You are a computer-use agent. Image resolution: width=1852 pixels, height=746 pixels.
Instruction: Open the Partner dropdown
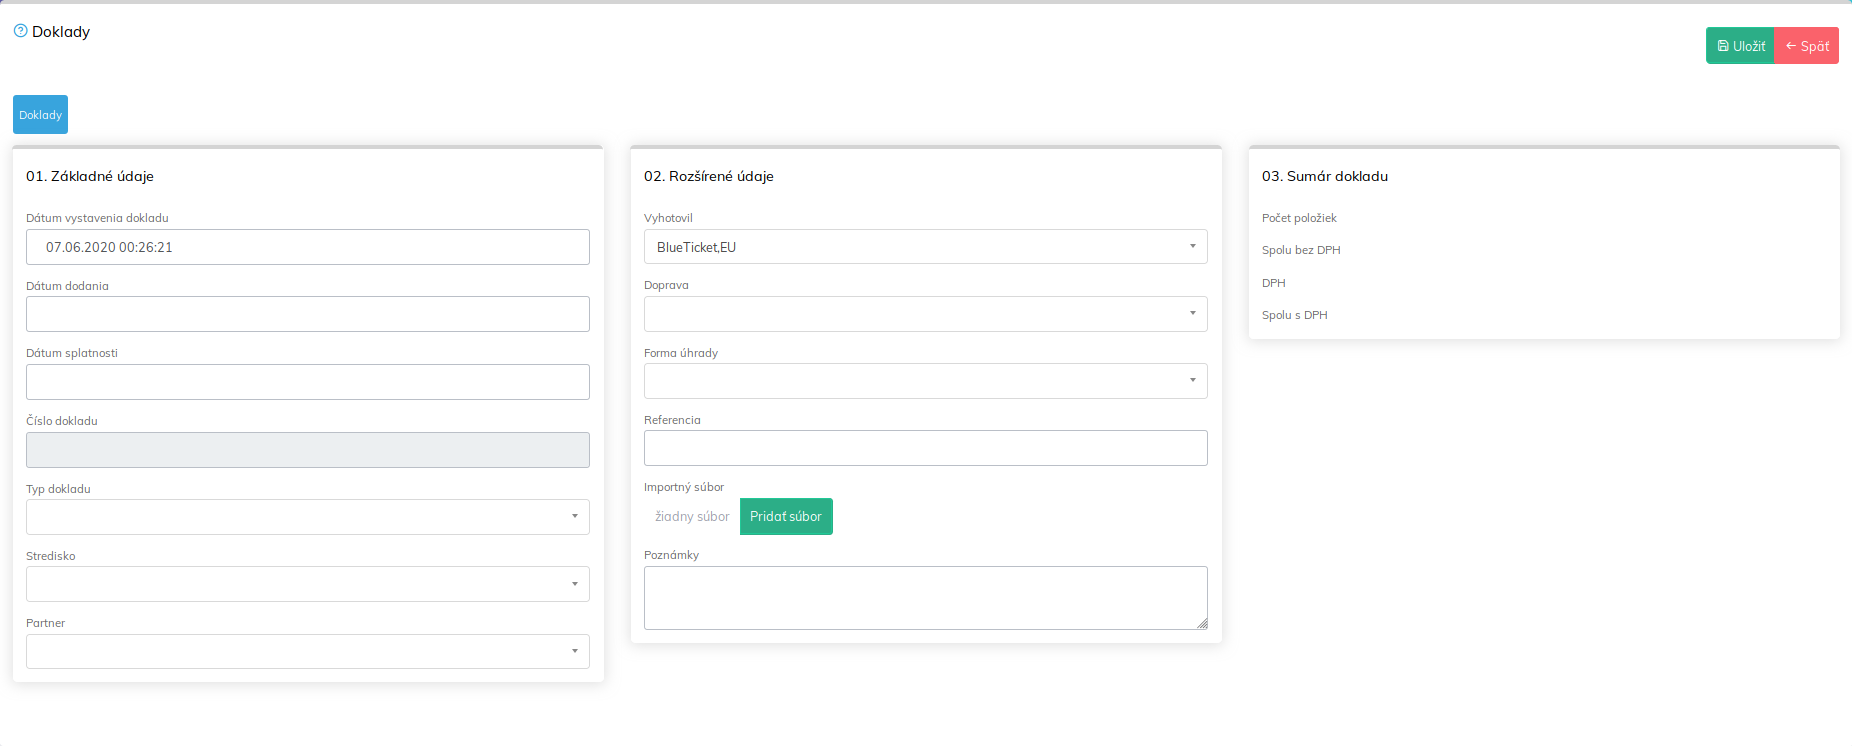tap(307, 651)
